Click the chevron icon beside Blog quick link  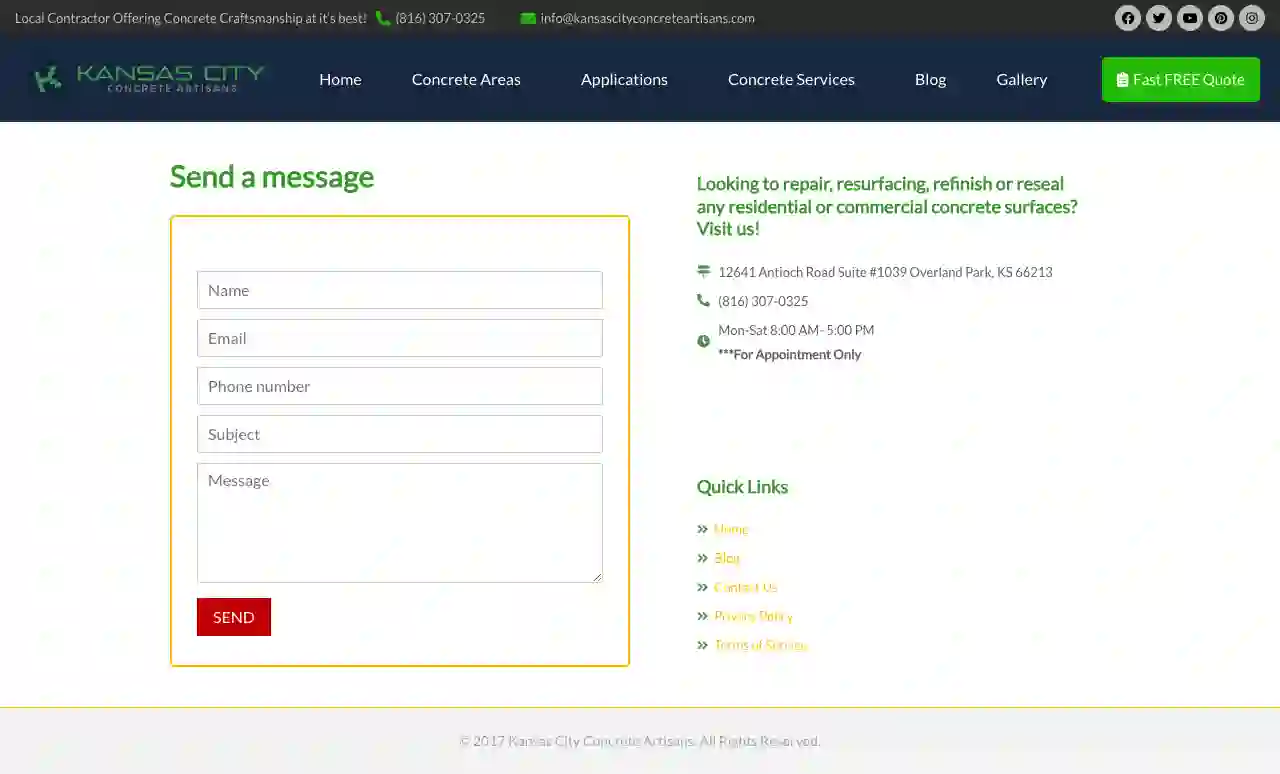tap(703, 558)
